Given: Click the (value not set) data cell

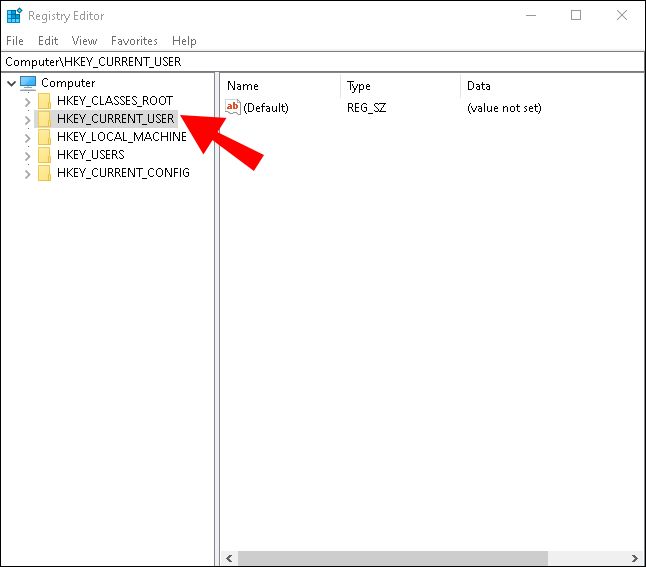Looking at the screenshot, I should (504, 108).
